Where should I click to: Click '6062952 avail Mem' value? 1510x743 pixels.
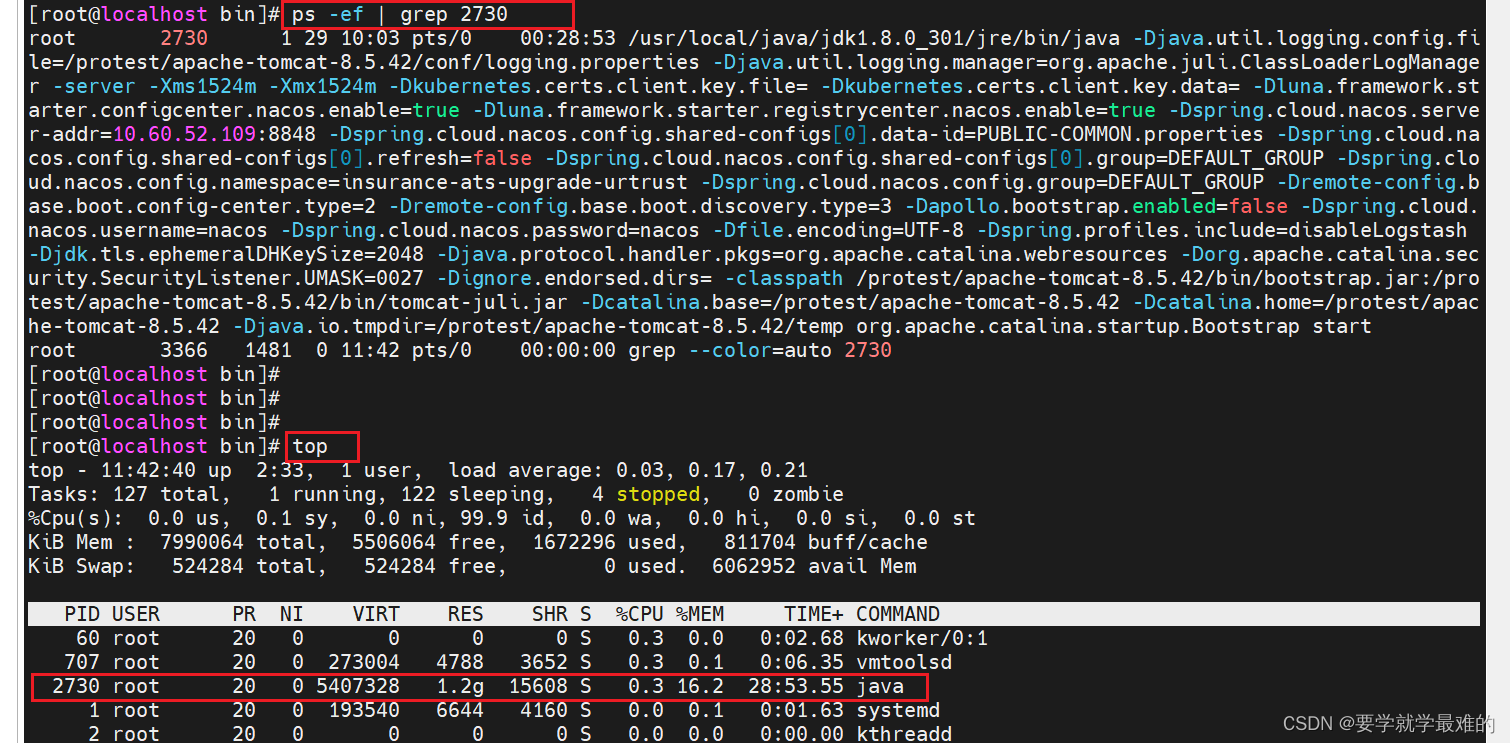[814, 566]
